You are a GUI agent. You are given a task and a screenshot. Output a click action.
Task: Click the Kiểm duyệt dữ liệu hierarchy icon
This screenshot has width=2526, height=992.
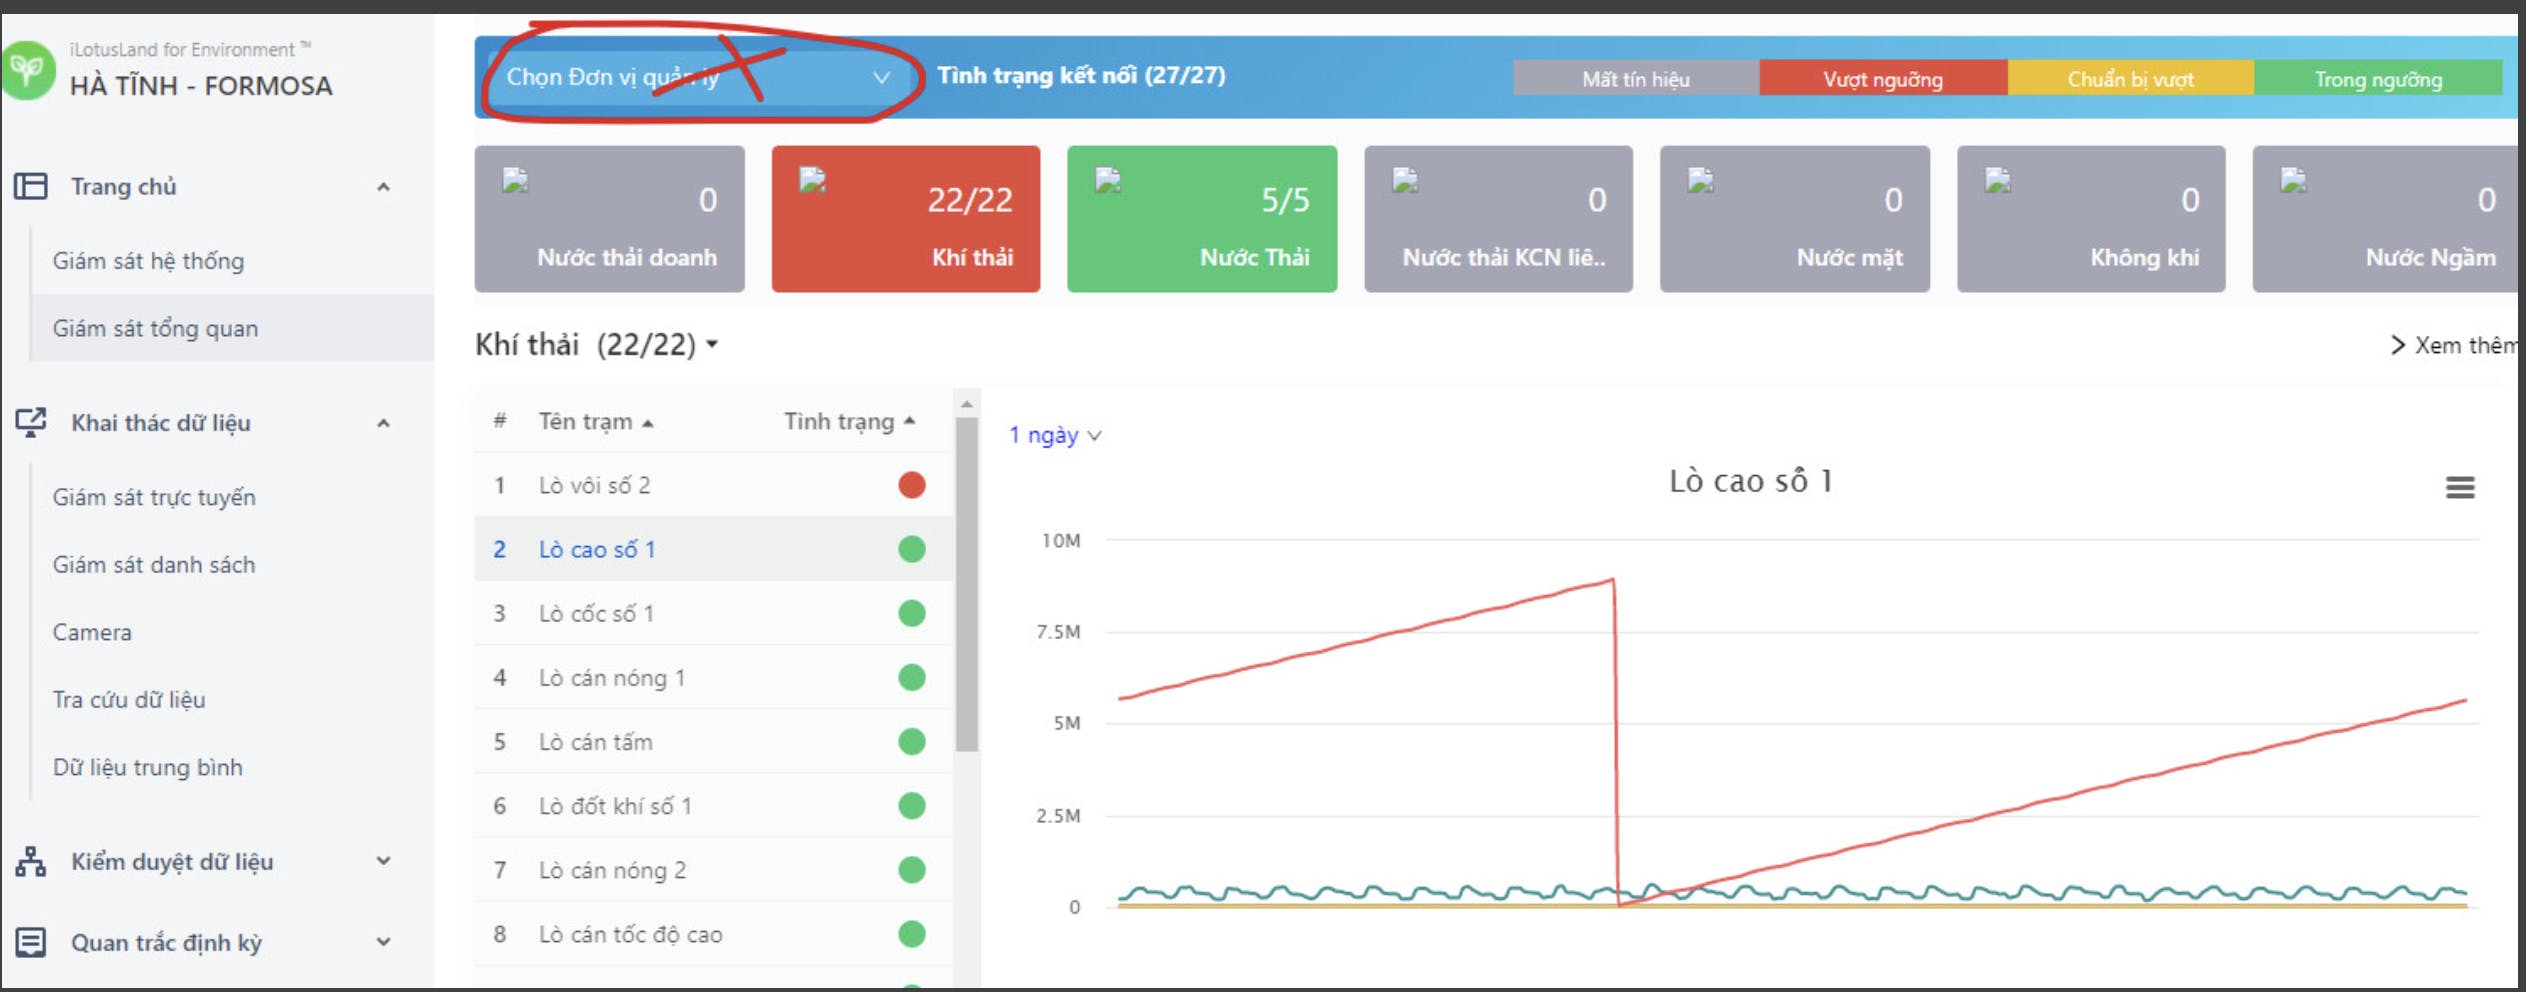[31, 861]
